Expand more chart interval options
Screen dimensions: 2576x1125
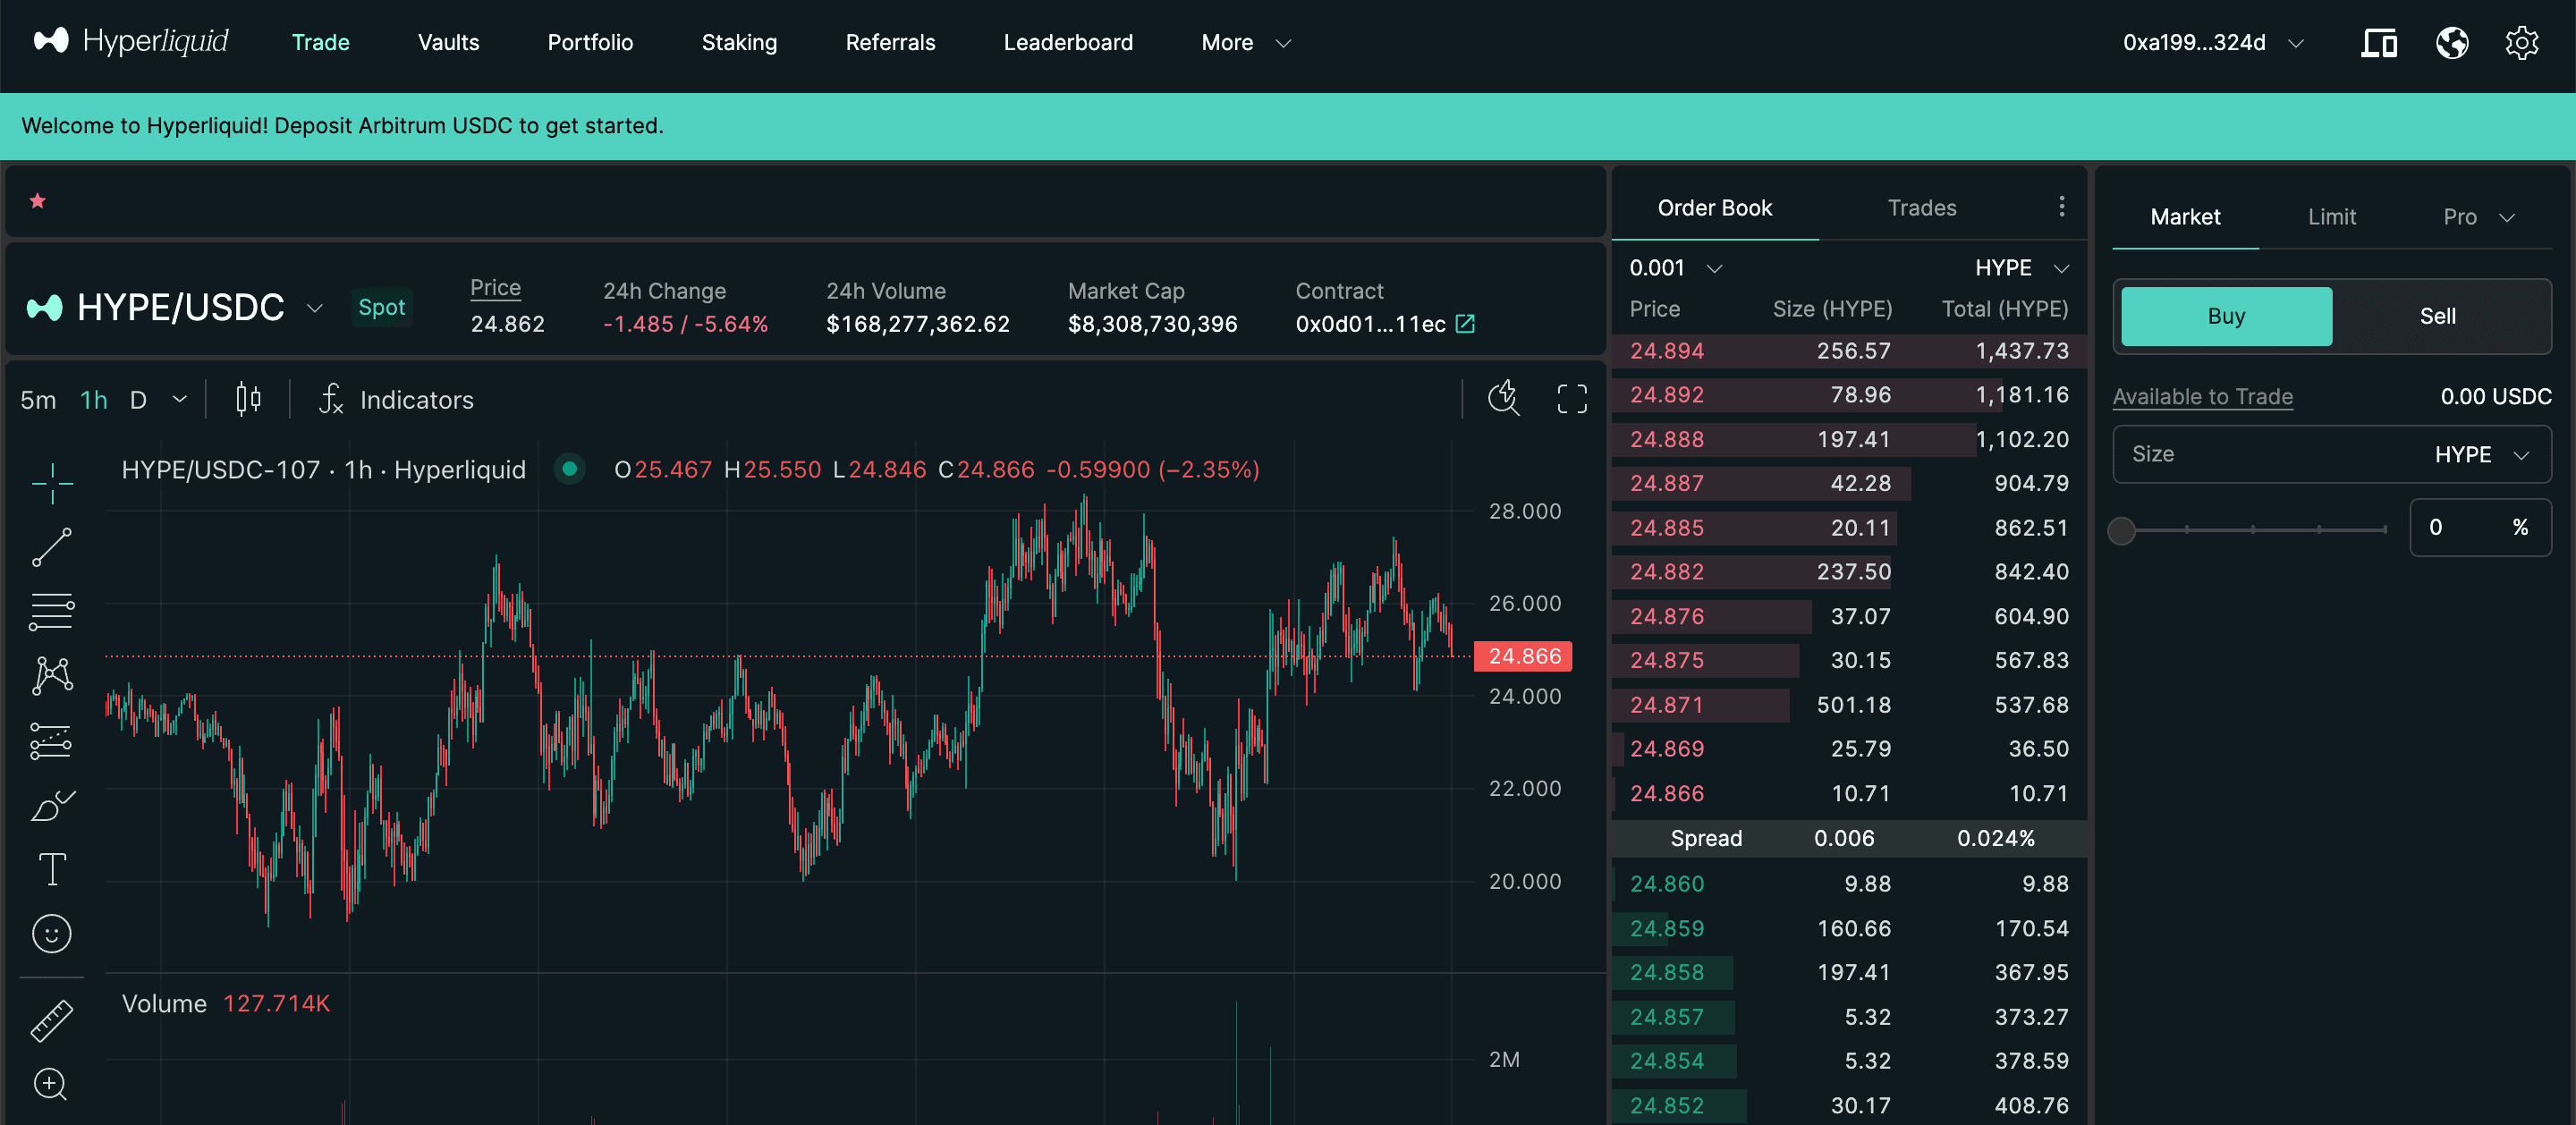tap(180, 399)
